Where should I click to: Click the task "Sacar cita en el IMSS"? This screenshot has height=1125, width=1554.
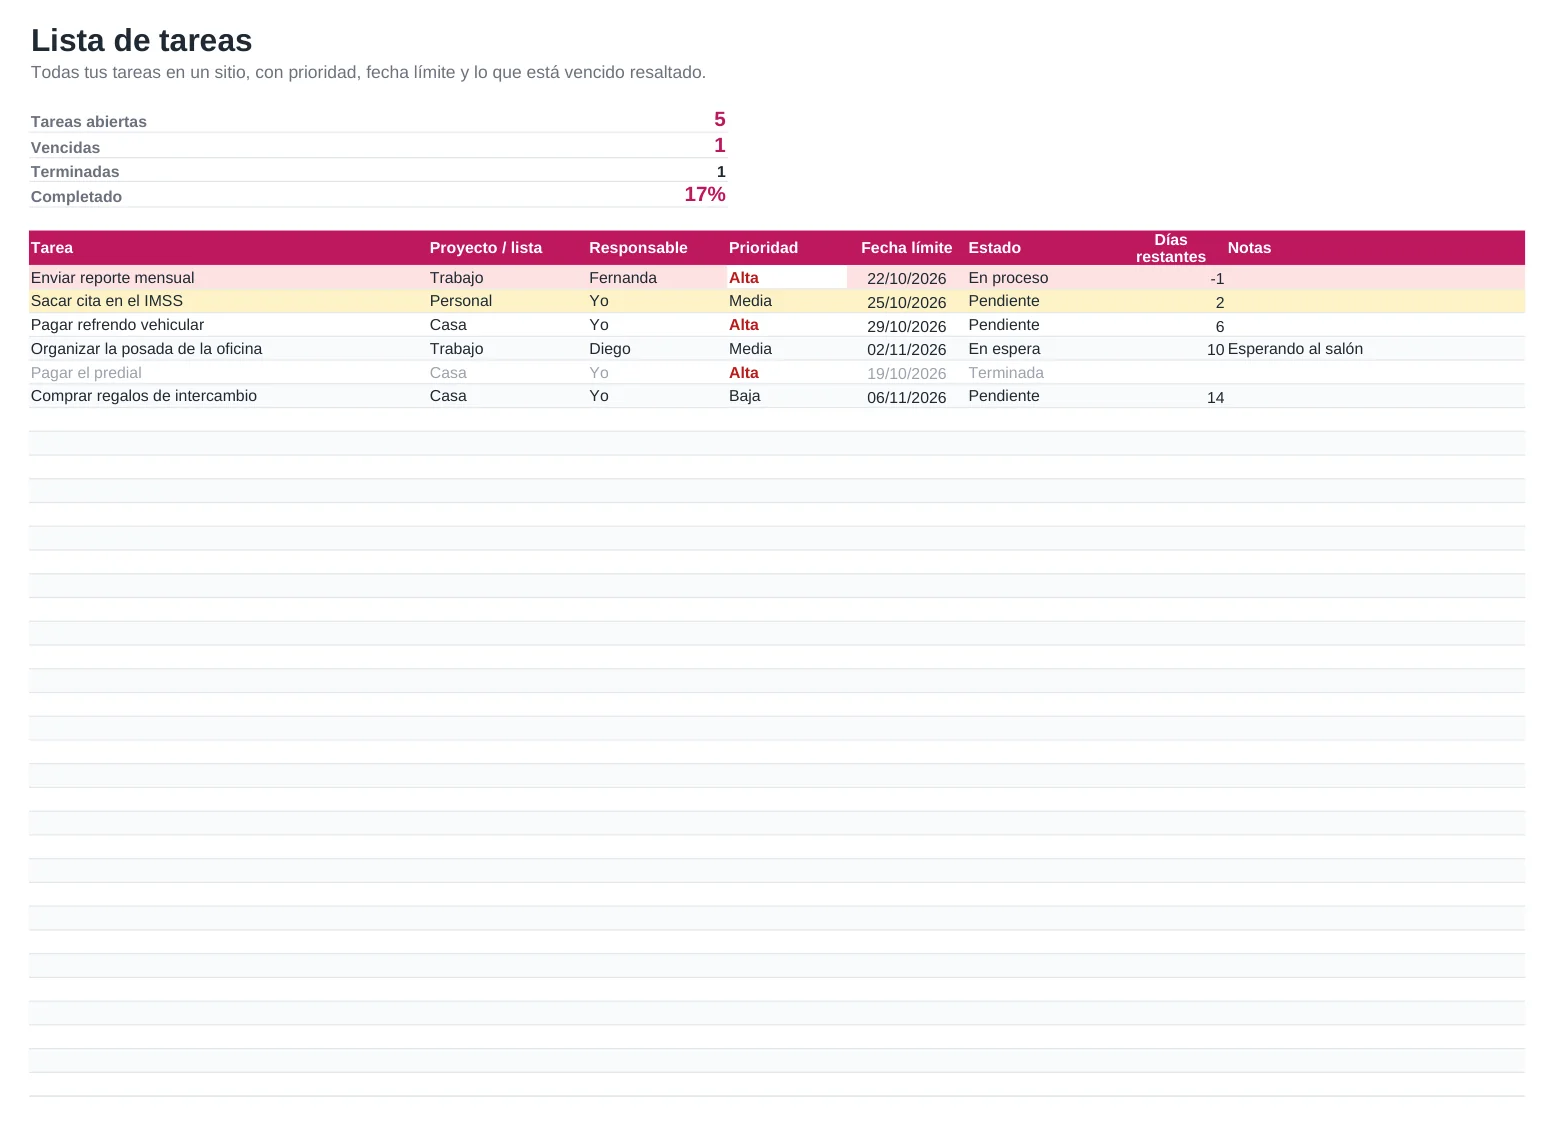click(x=107, y=301)
